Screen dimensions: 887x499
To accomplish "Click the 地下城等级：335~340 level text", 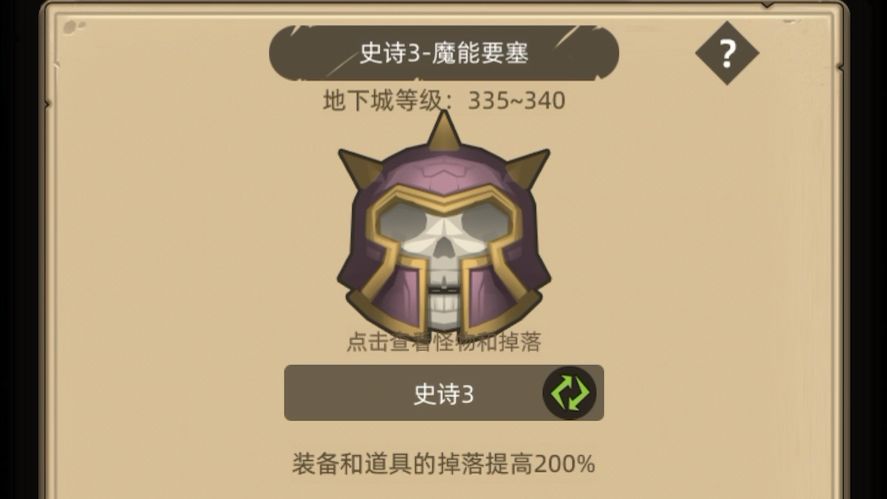I will pos(444,101).
